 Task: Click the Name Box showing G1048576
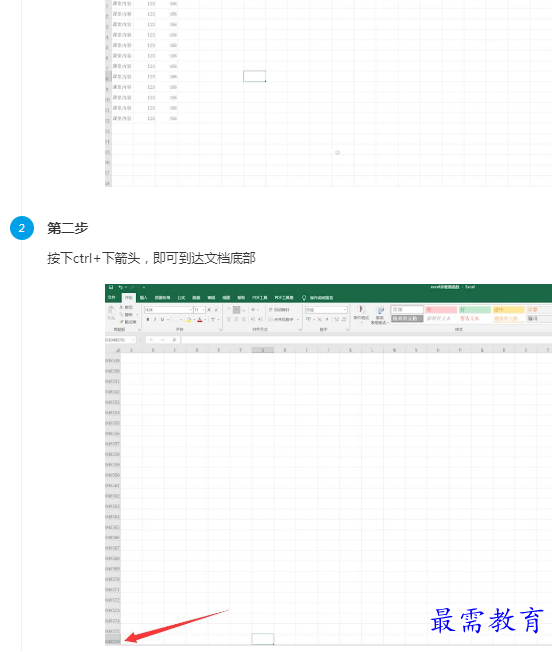tap(120, 340)
